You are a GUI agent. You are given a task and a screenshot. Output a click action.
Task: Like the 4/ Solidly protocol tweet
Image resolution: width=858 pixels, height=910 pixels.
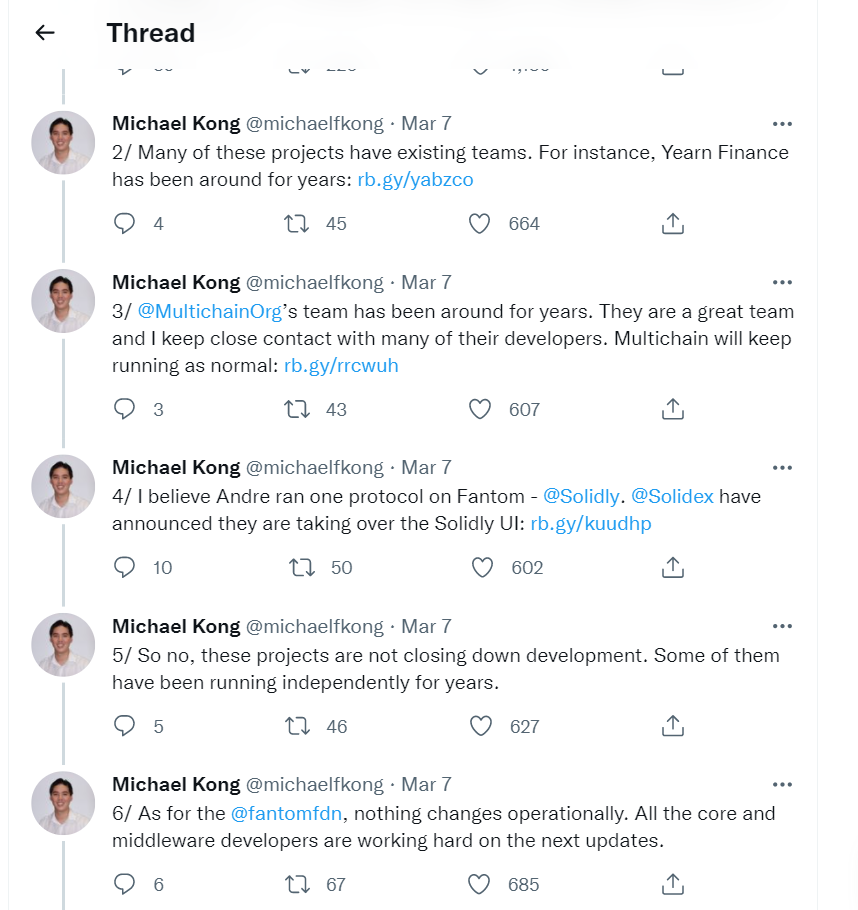click(x=482, y=567)
